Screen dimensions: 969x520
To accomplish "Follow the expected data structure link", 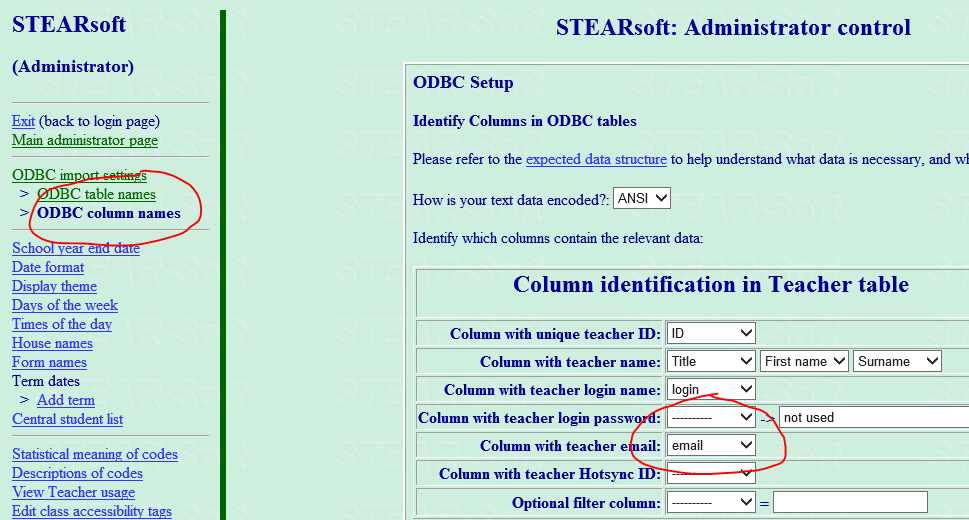I will (x=596, y=160).
